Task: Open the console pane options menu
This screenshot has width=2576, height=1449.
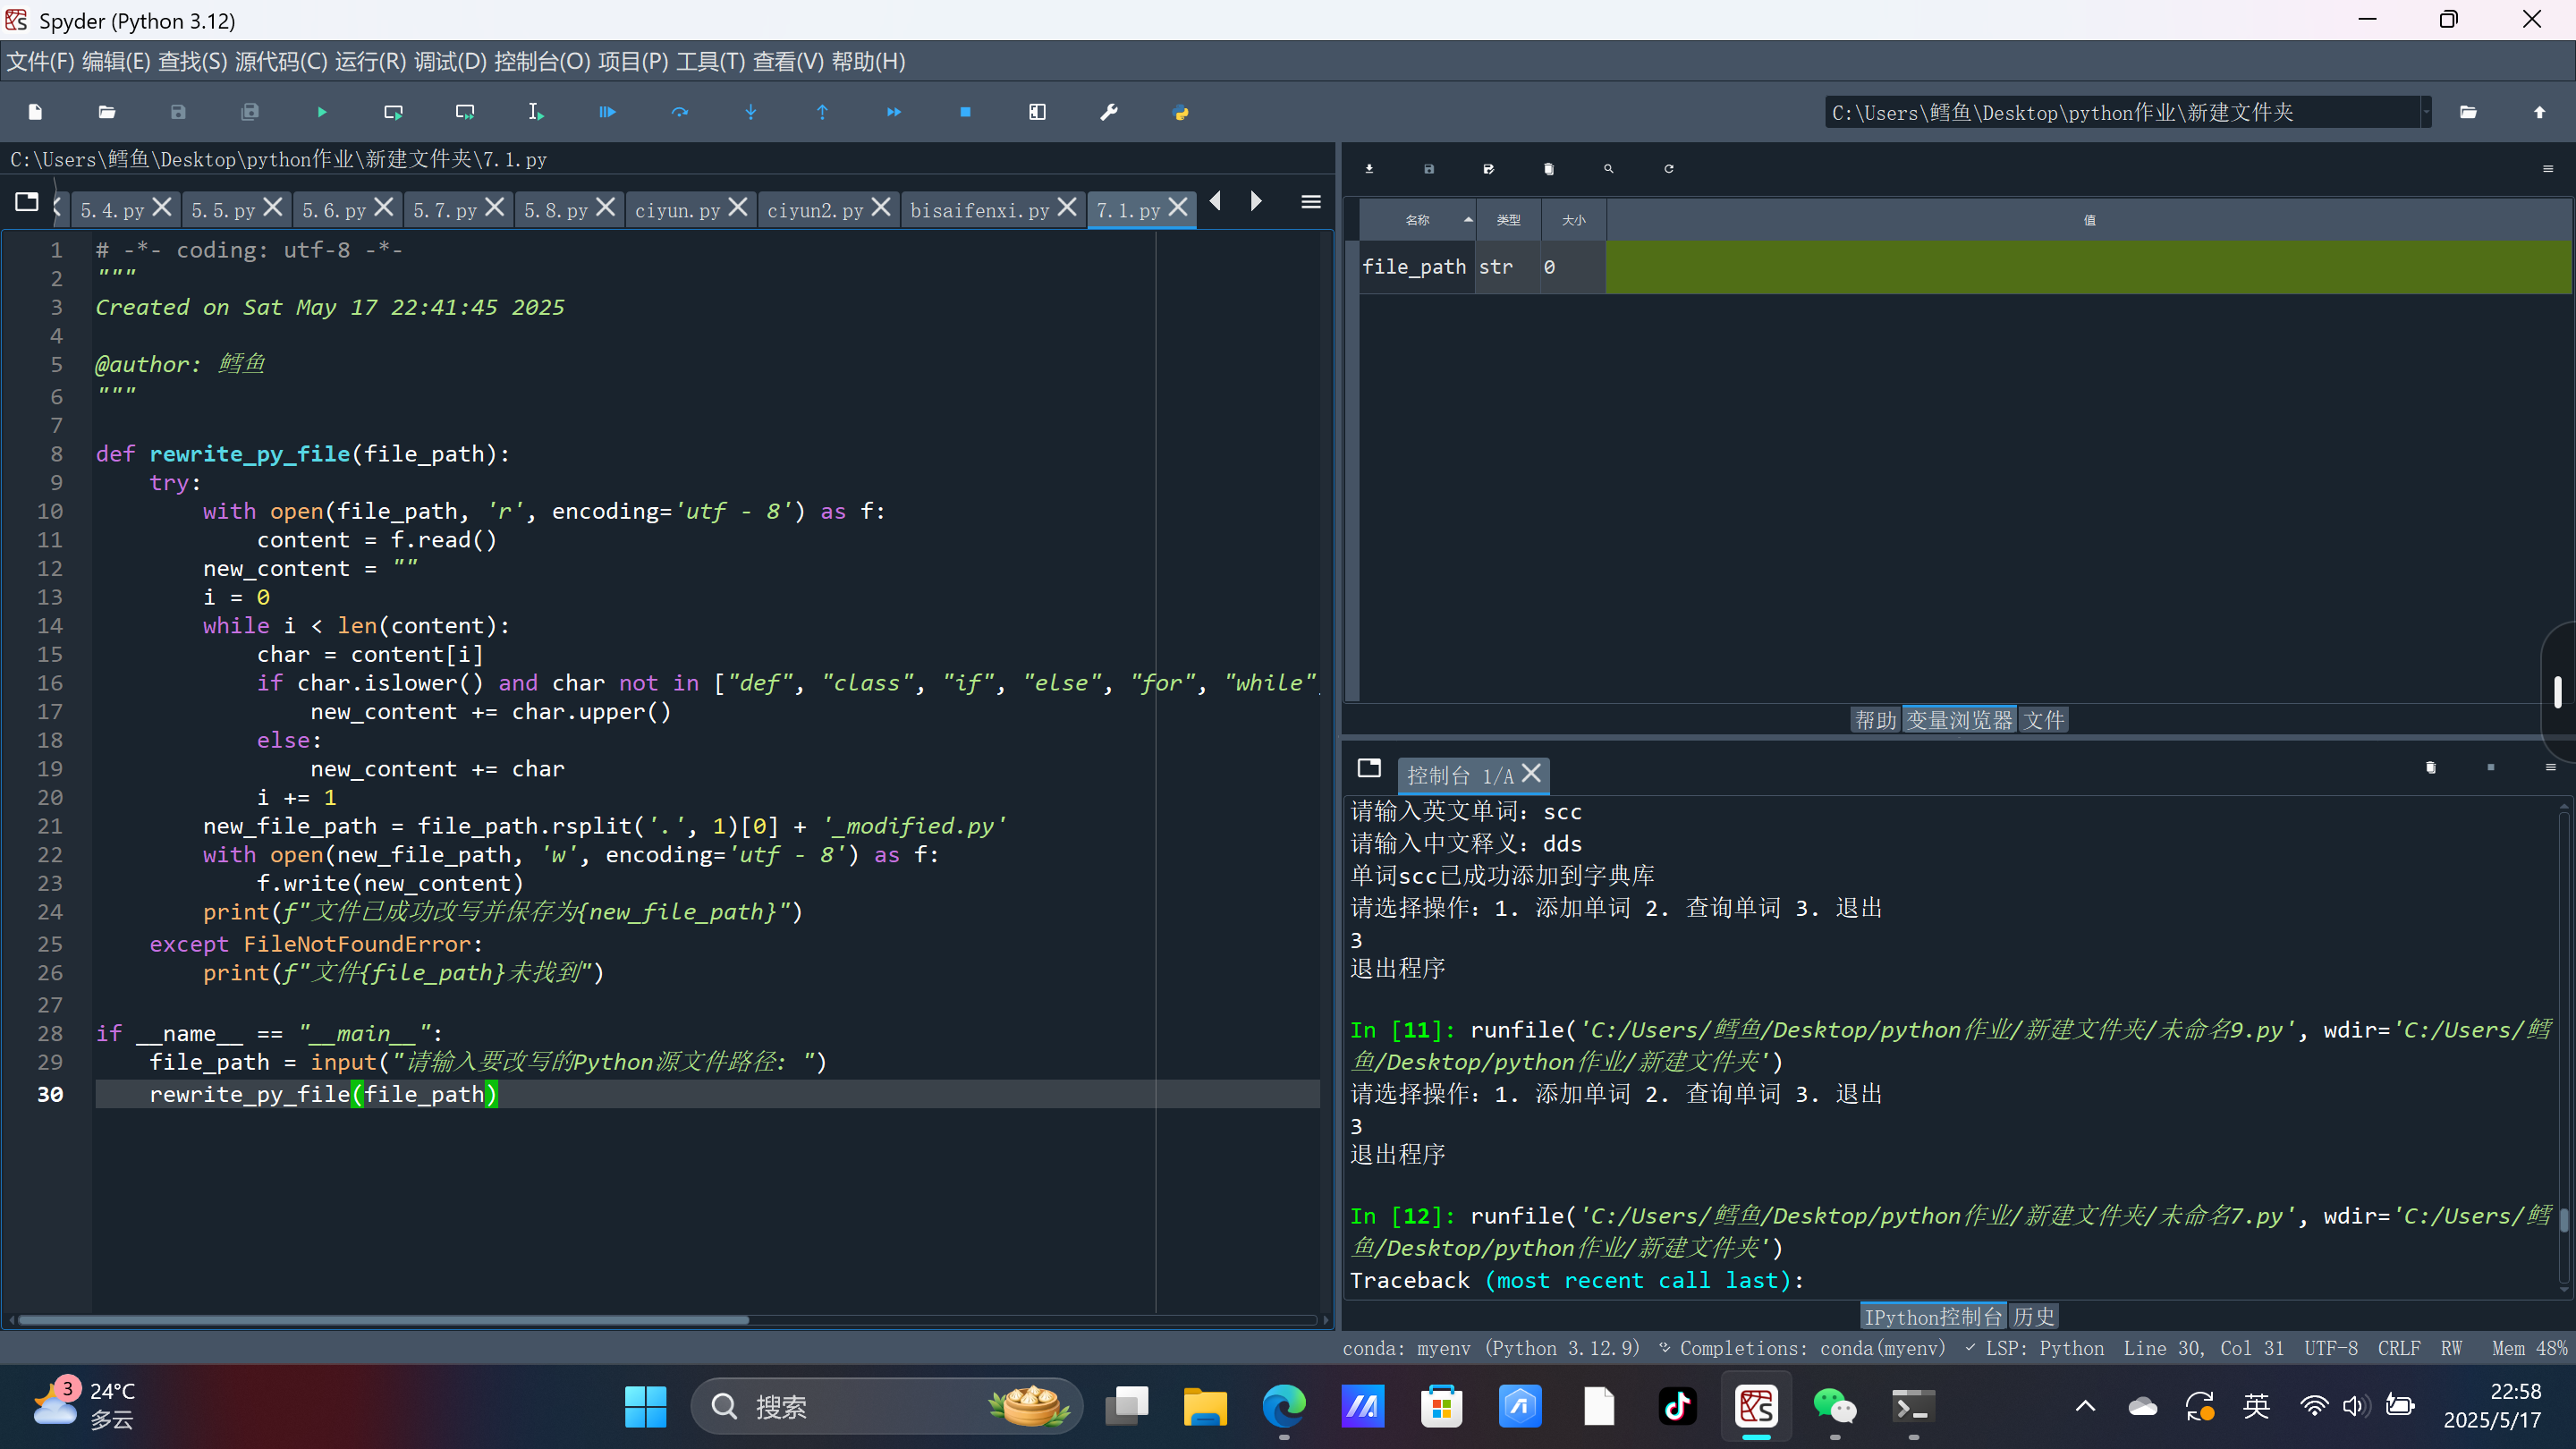Action: (2549, 767)
